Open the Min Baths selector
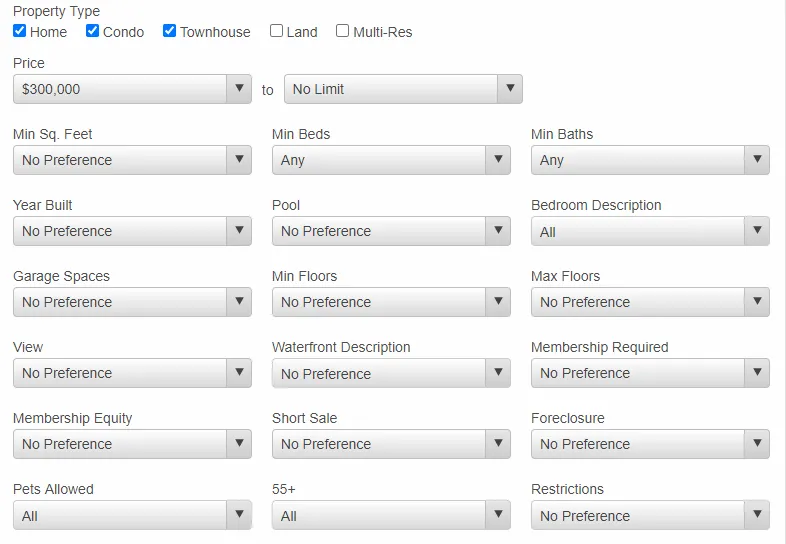 click(x=650, y=160)
